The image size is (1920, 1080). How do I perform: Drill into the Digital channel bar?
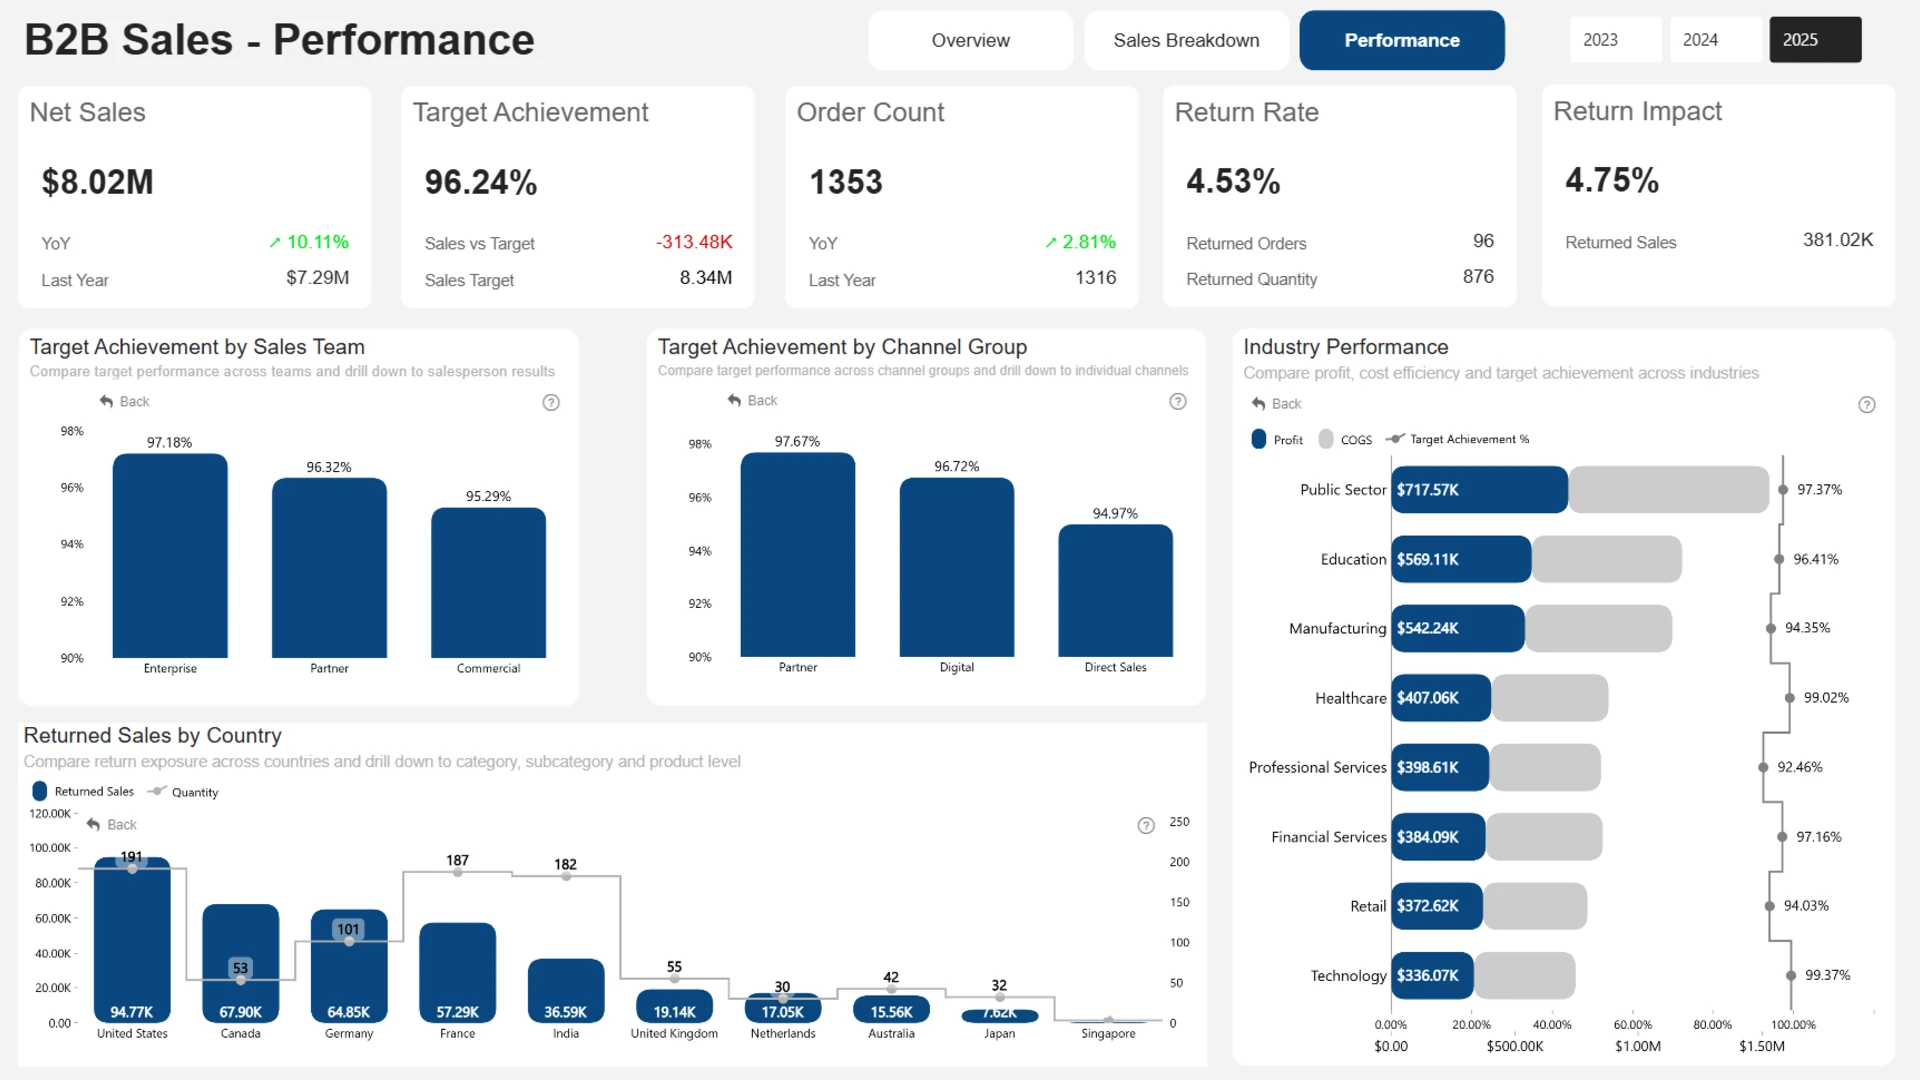coord(957,567)
